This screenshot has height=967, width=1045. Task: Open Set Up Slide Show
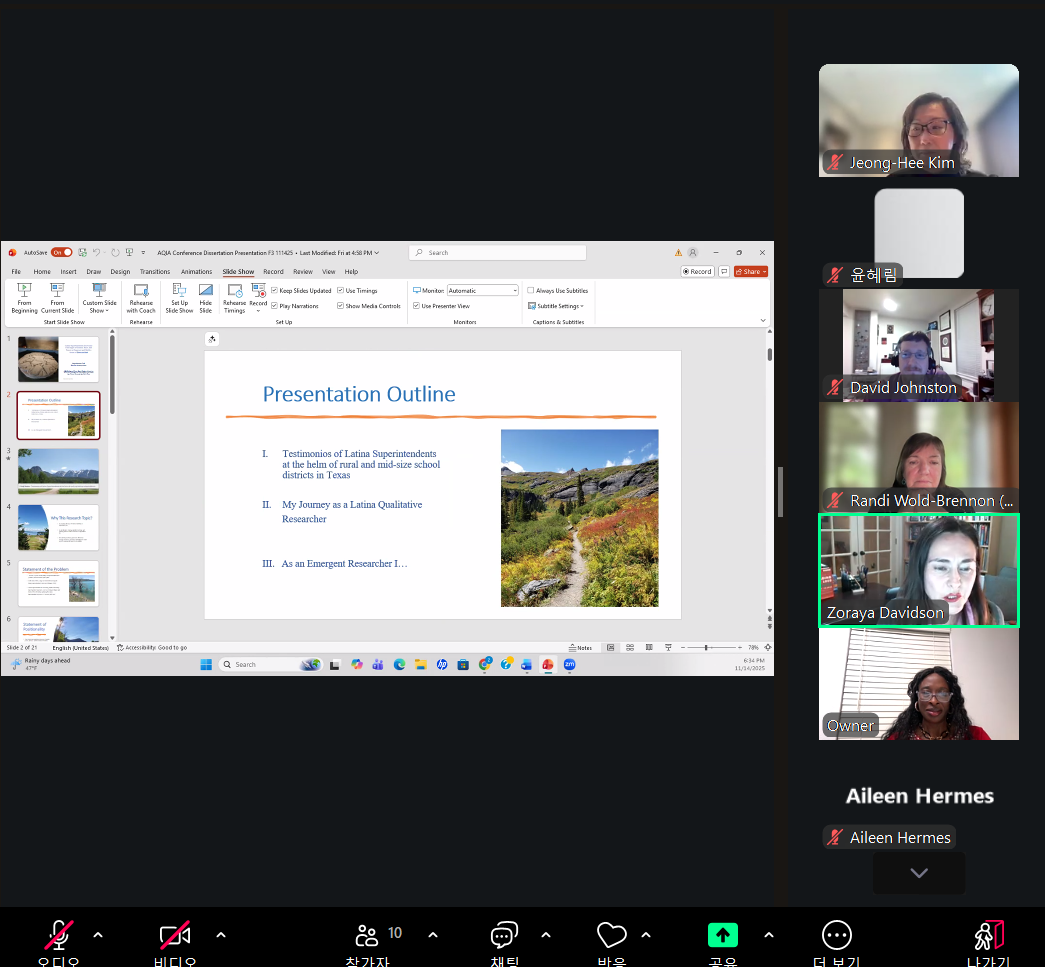click(179, 298)
